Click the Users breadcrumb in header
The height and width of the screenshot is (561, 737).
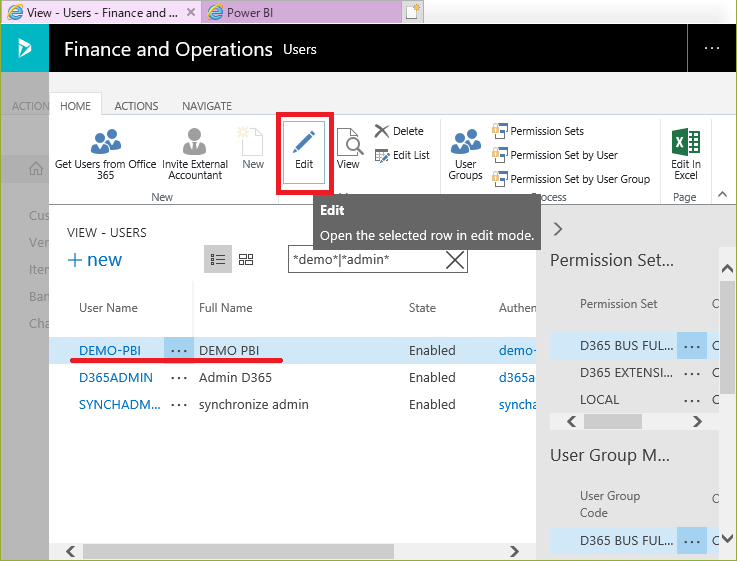click(300, 49)
